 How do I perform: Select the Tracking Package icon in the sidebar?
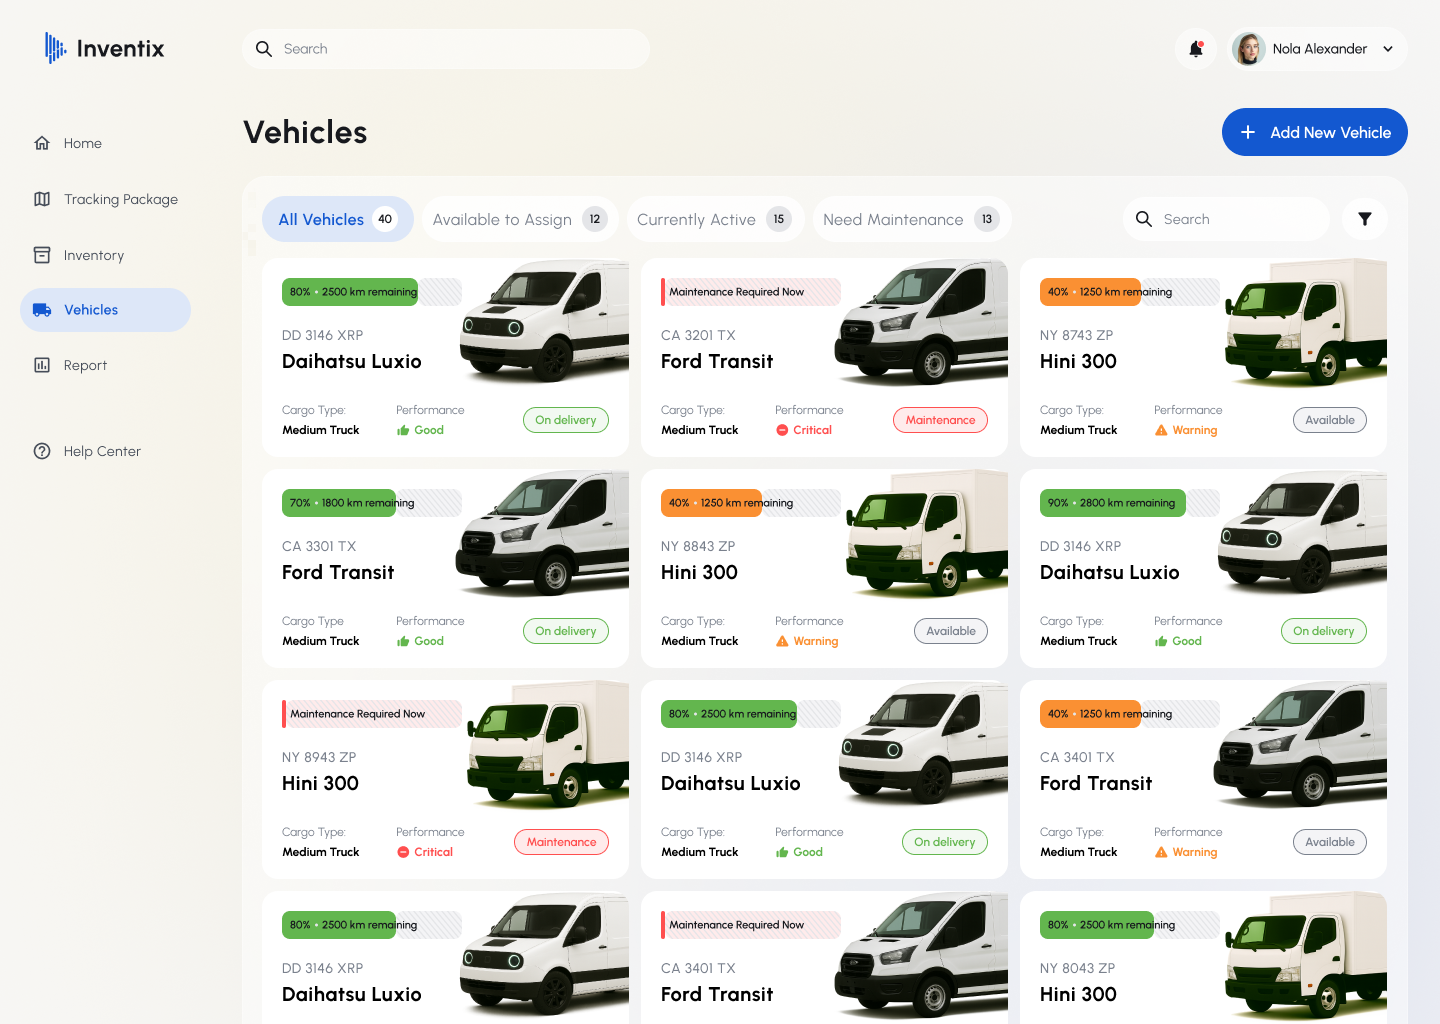coord(41,199)
